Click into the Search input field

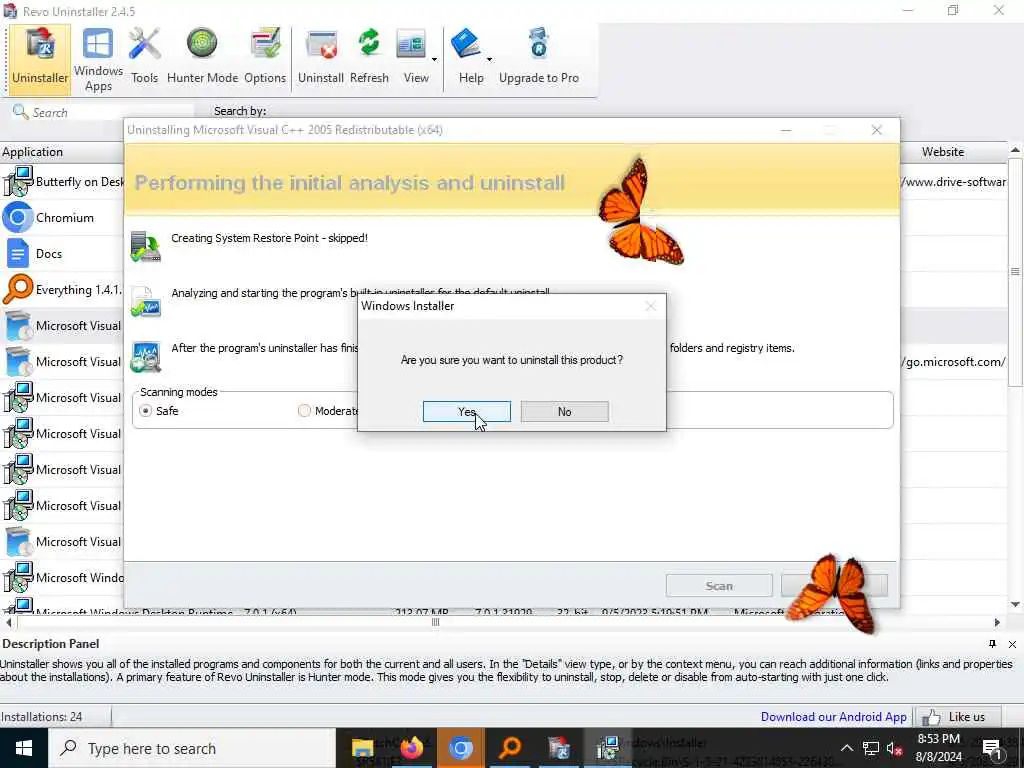[111, 112]
